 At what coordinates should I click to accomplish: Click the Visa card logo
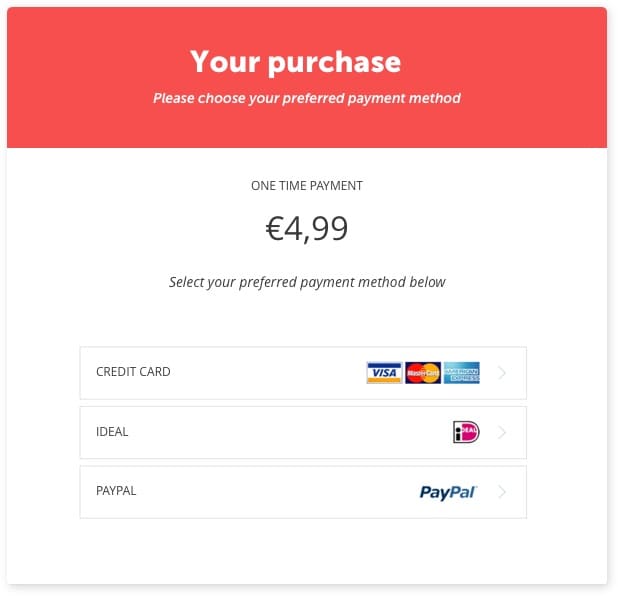(384, 373)
